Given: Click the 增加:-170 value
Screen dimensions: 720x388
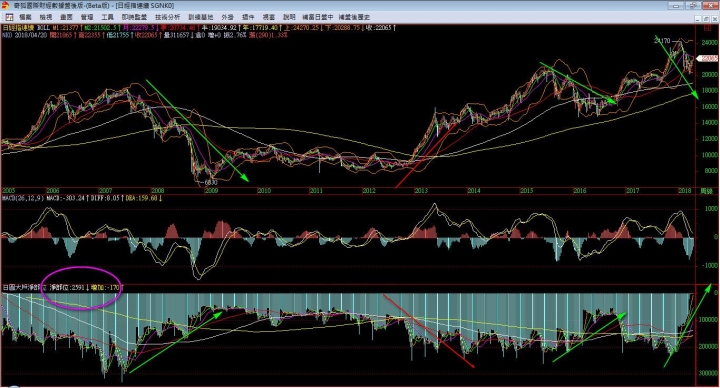Looking at the screenshot, I should tap(105, 287).
